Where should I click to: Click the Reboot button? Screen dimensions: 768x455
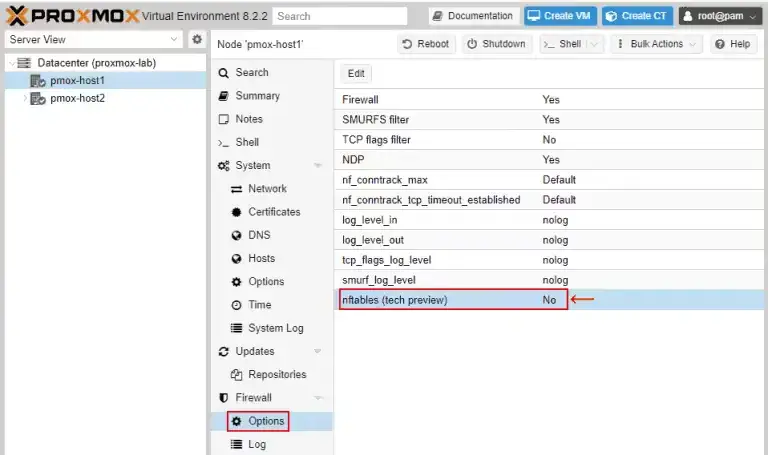(x=426, y=44)
